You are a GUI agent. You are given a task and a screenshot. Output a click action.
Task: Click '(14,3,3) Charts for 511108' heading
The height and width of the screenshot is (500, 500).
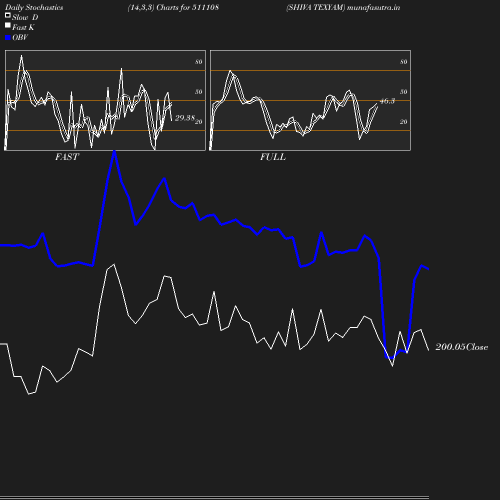[173, 7]
